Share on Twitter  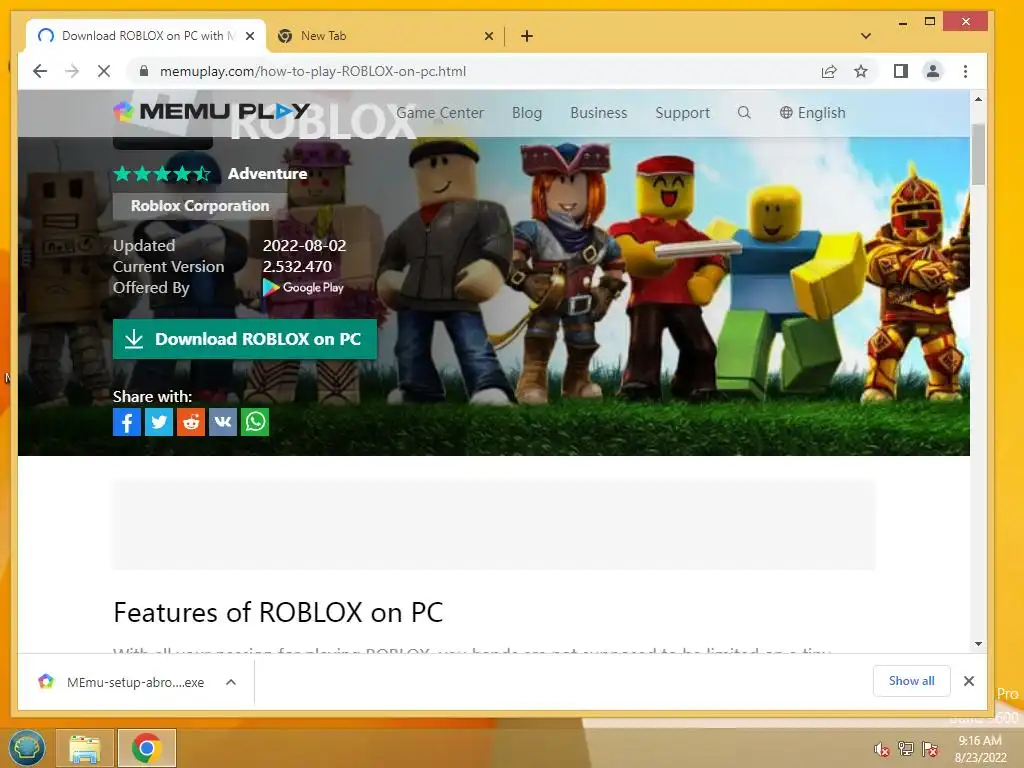pos(159,422)
